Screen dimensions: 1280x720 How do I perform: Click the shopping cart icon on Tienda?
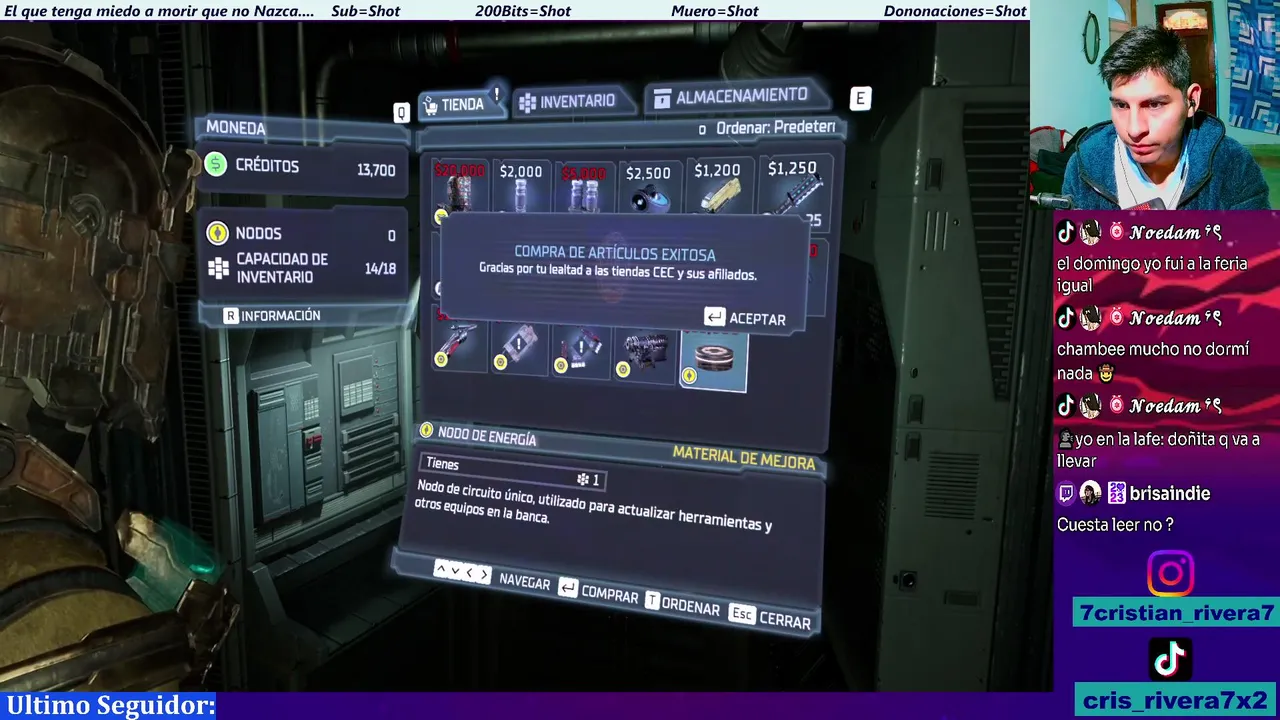pyautogui.click(x=430, y=105)
